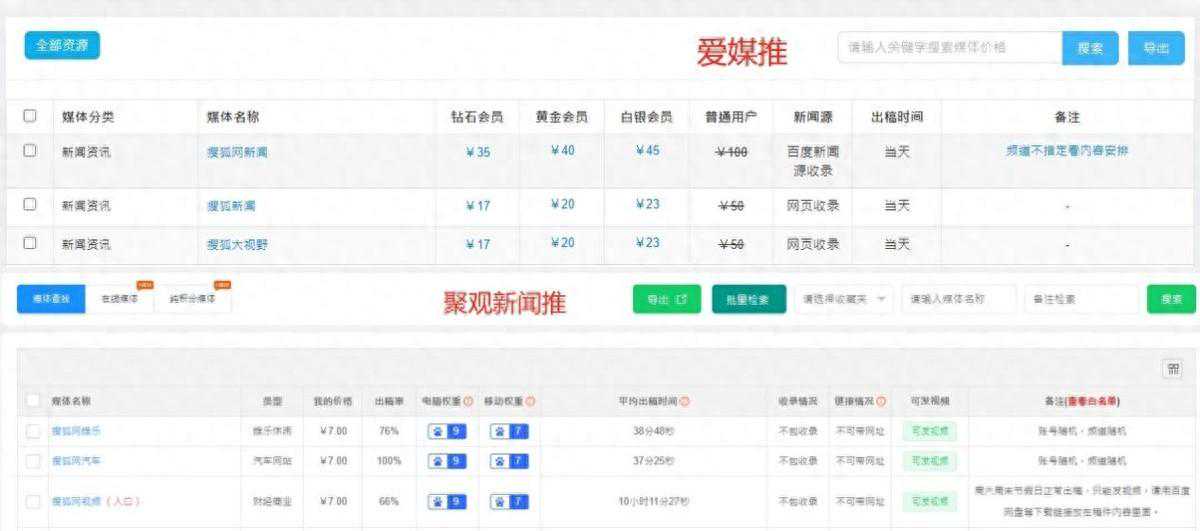1200x531 pixels.
Task: Focus the media price keyword search field
Action: point(949,47)
